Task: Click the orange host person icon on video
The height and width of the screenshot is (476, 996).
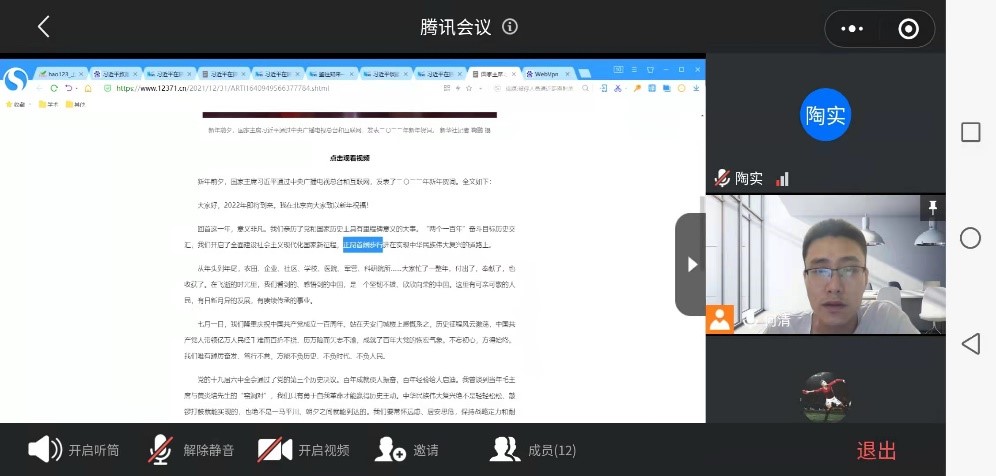Action: pyautogui.click(x=720, y=319)
